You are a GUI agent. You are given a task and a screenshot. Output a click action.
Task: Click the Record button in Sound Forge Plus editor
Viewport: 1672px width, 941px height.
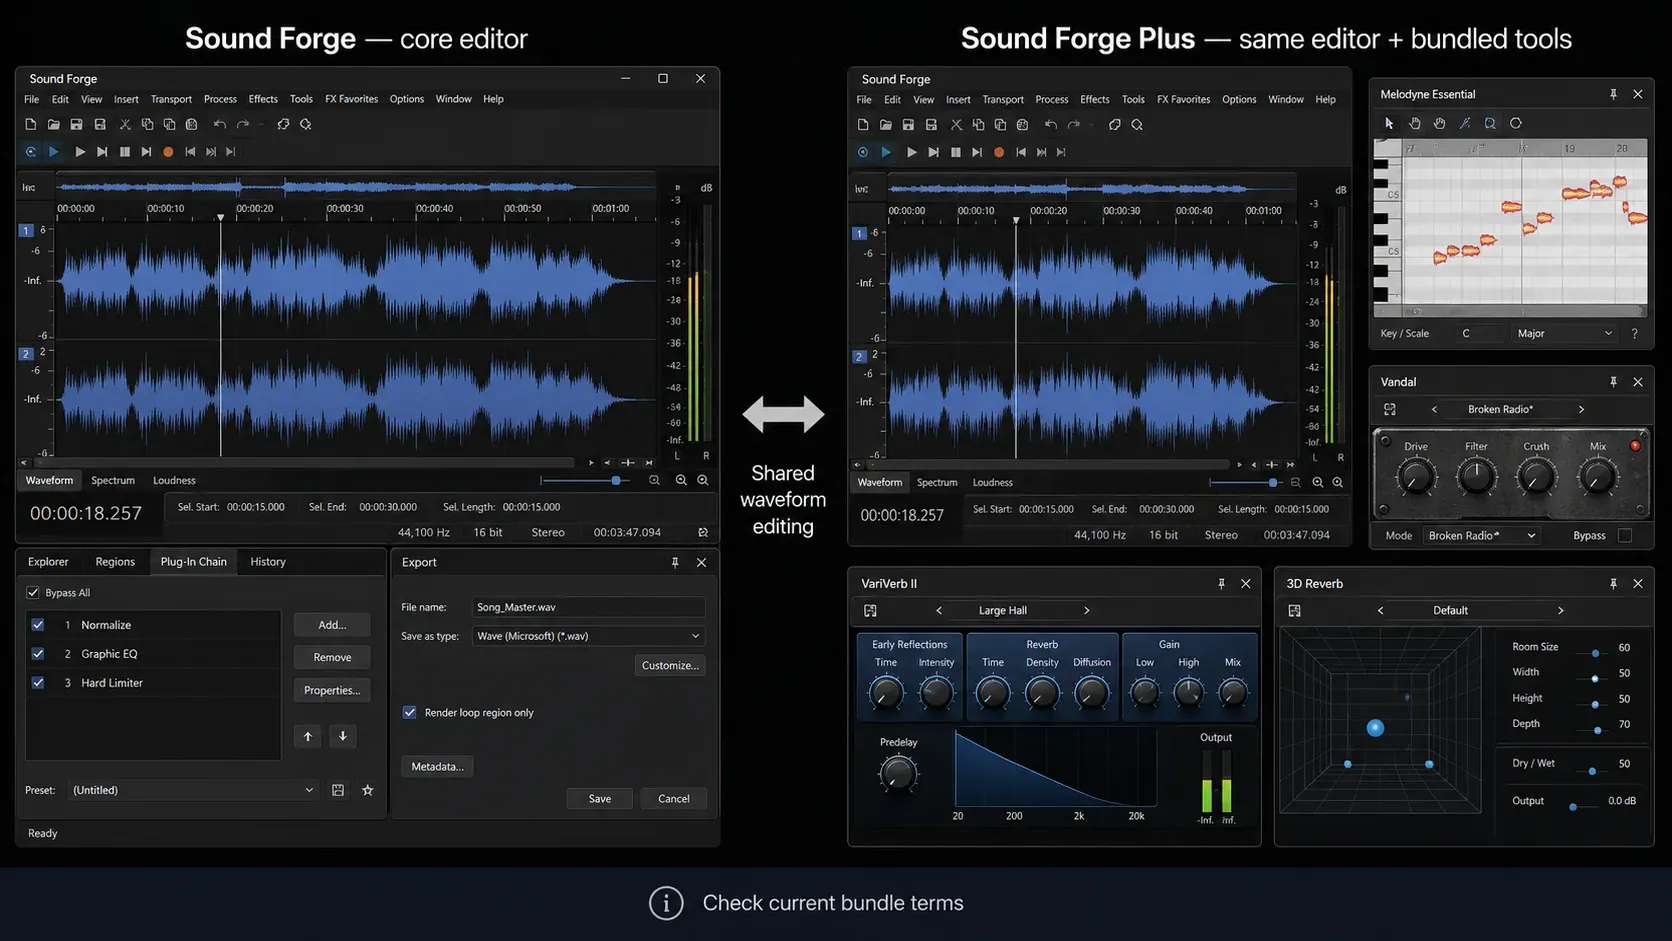tap(999, 153)
